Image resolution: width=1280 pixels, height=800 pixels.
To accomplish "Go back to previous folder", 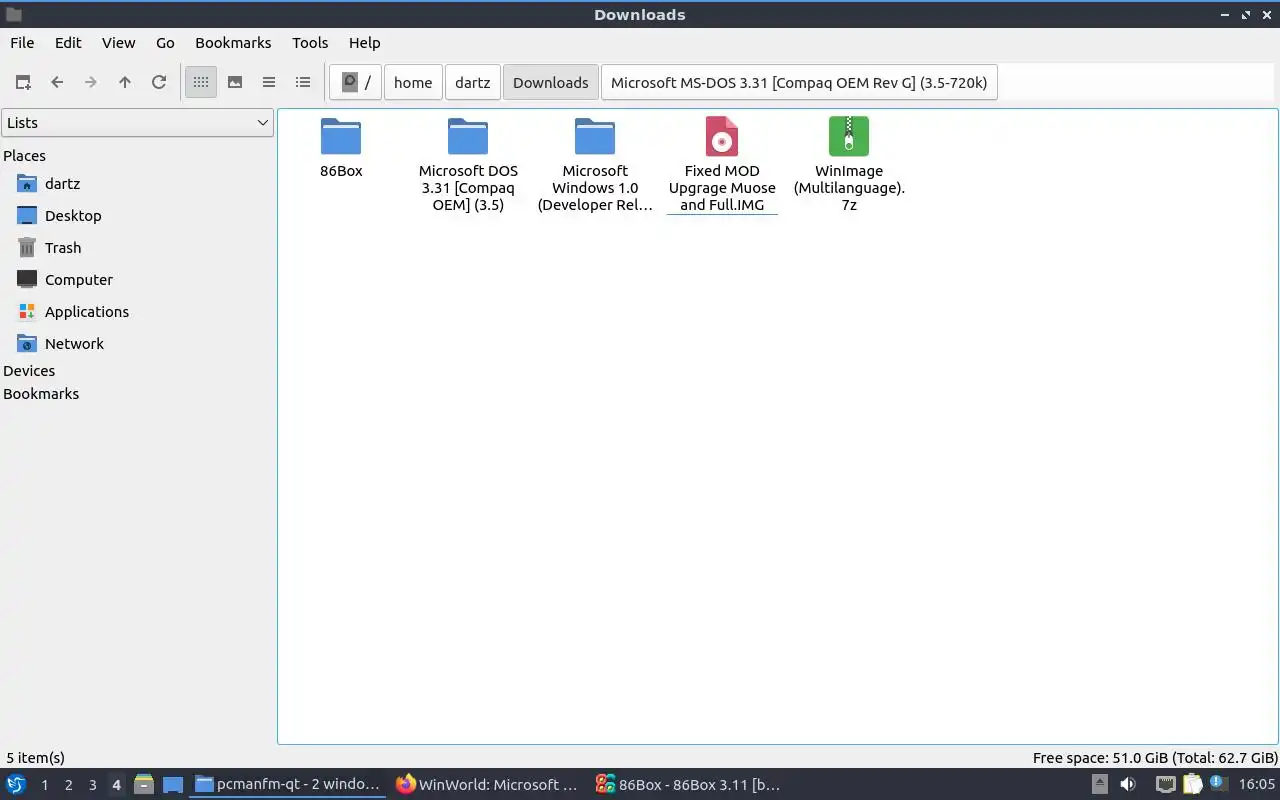I will [x=57, y=82].
